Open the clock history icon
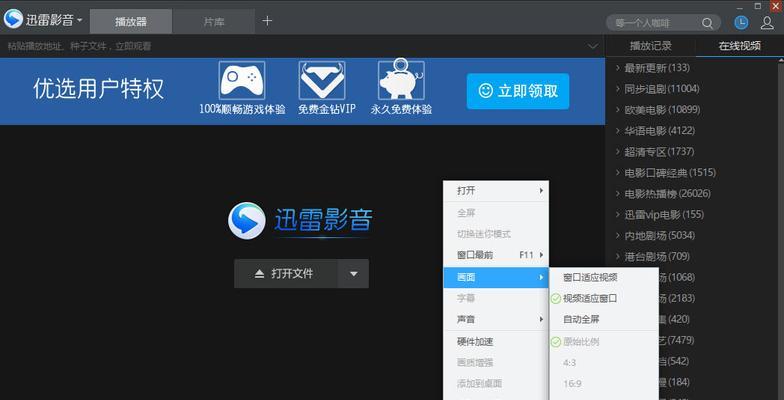This screenshot has width=784, height=400. (741, 22)
